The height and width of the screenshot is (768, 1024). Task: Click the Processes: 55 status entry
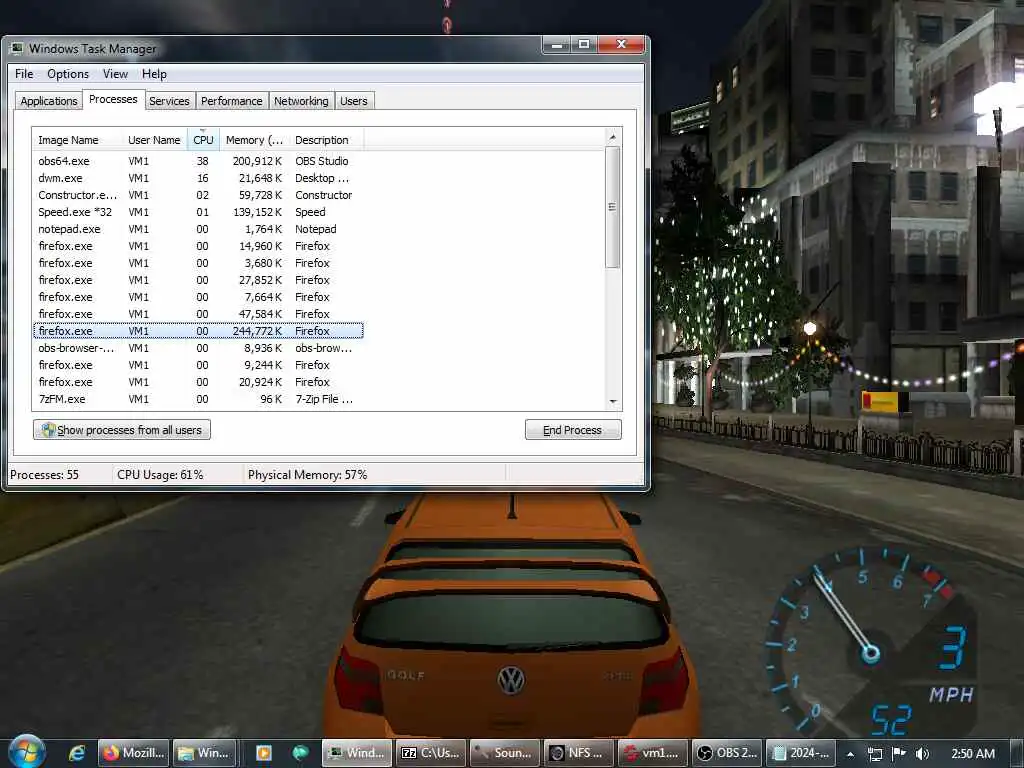pyautogui.click(x=44, y=475)
